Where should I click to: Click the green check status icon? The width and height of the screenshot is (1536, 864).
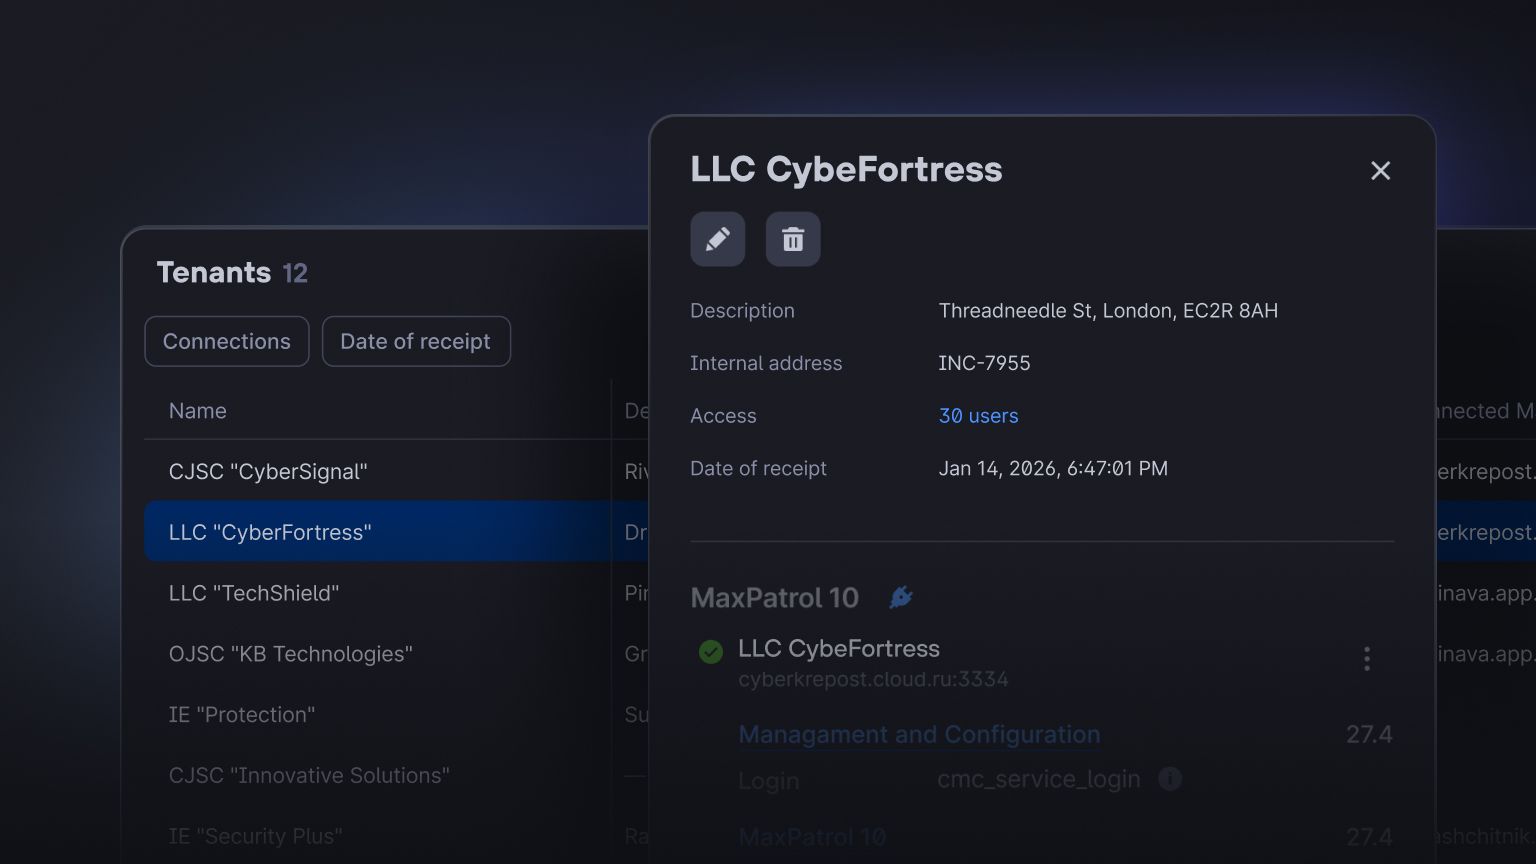[711, 652]
